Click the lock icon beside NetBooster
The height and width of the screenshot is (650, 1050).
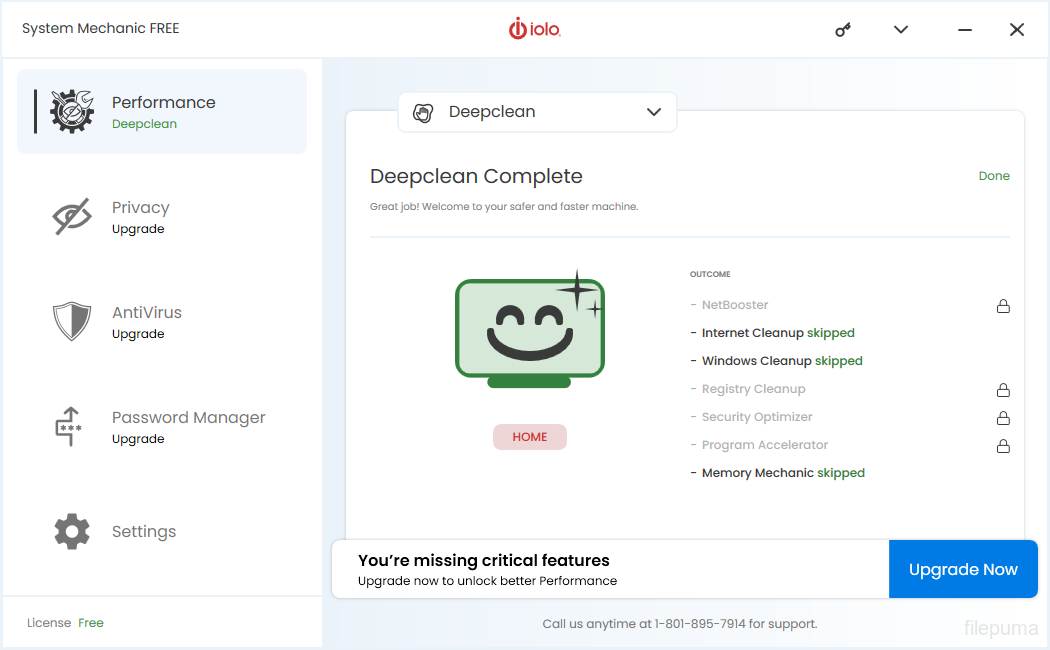point(1003,306)
